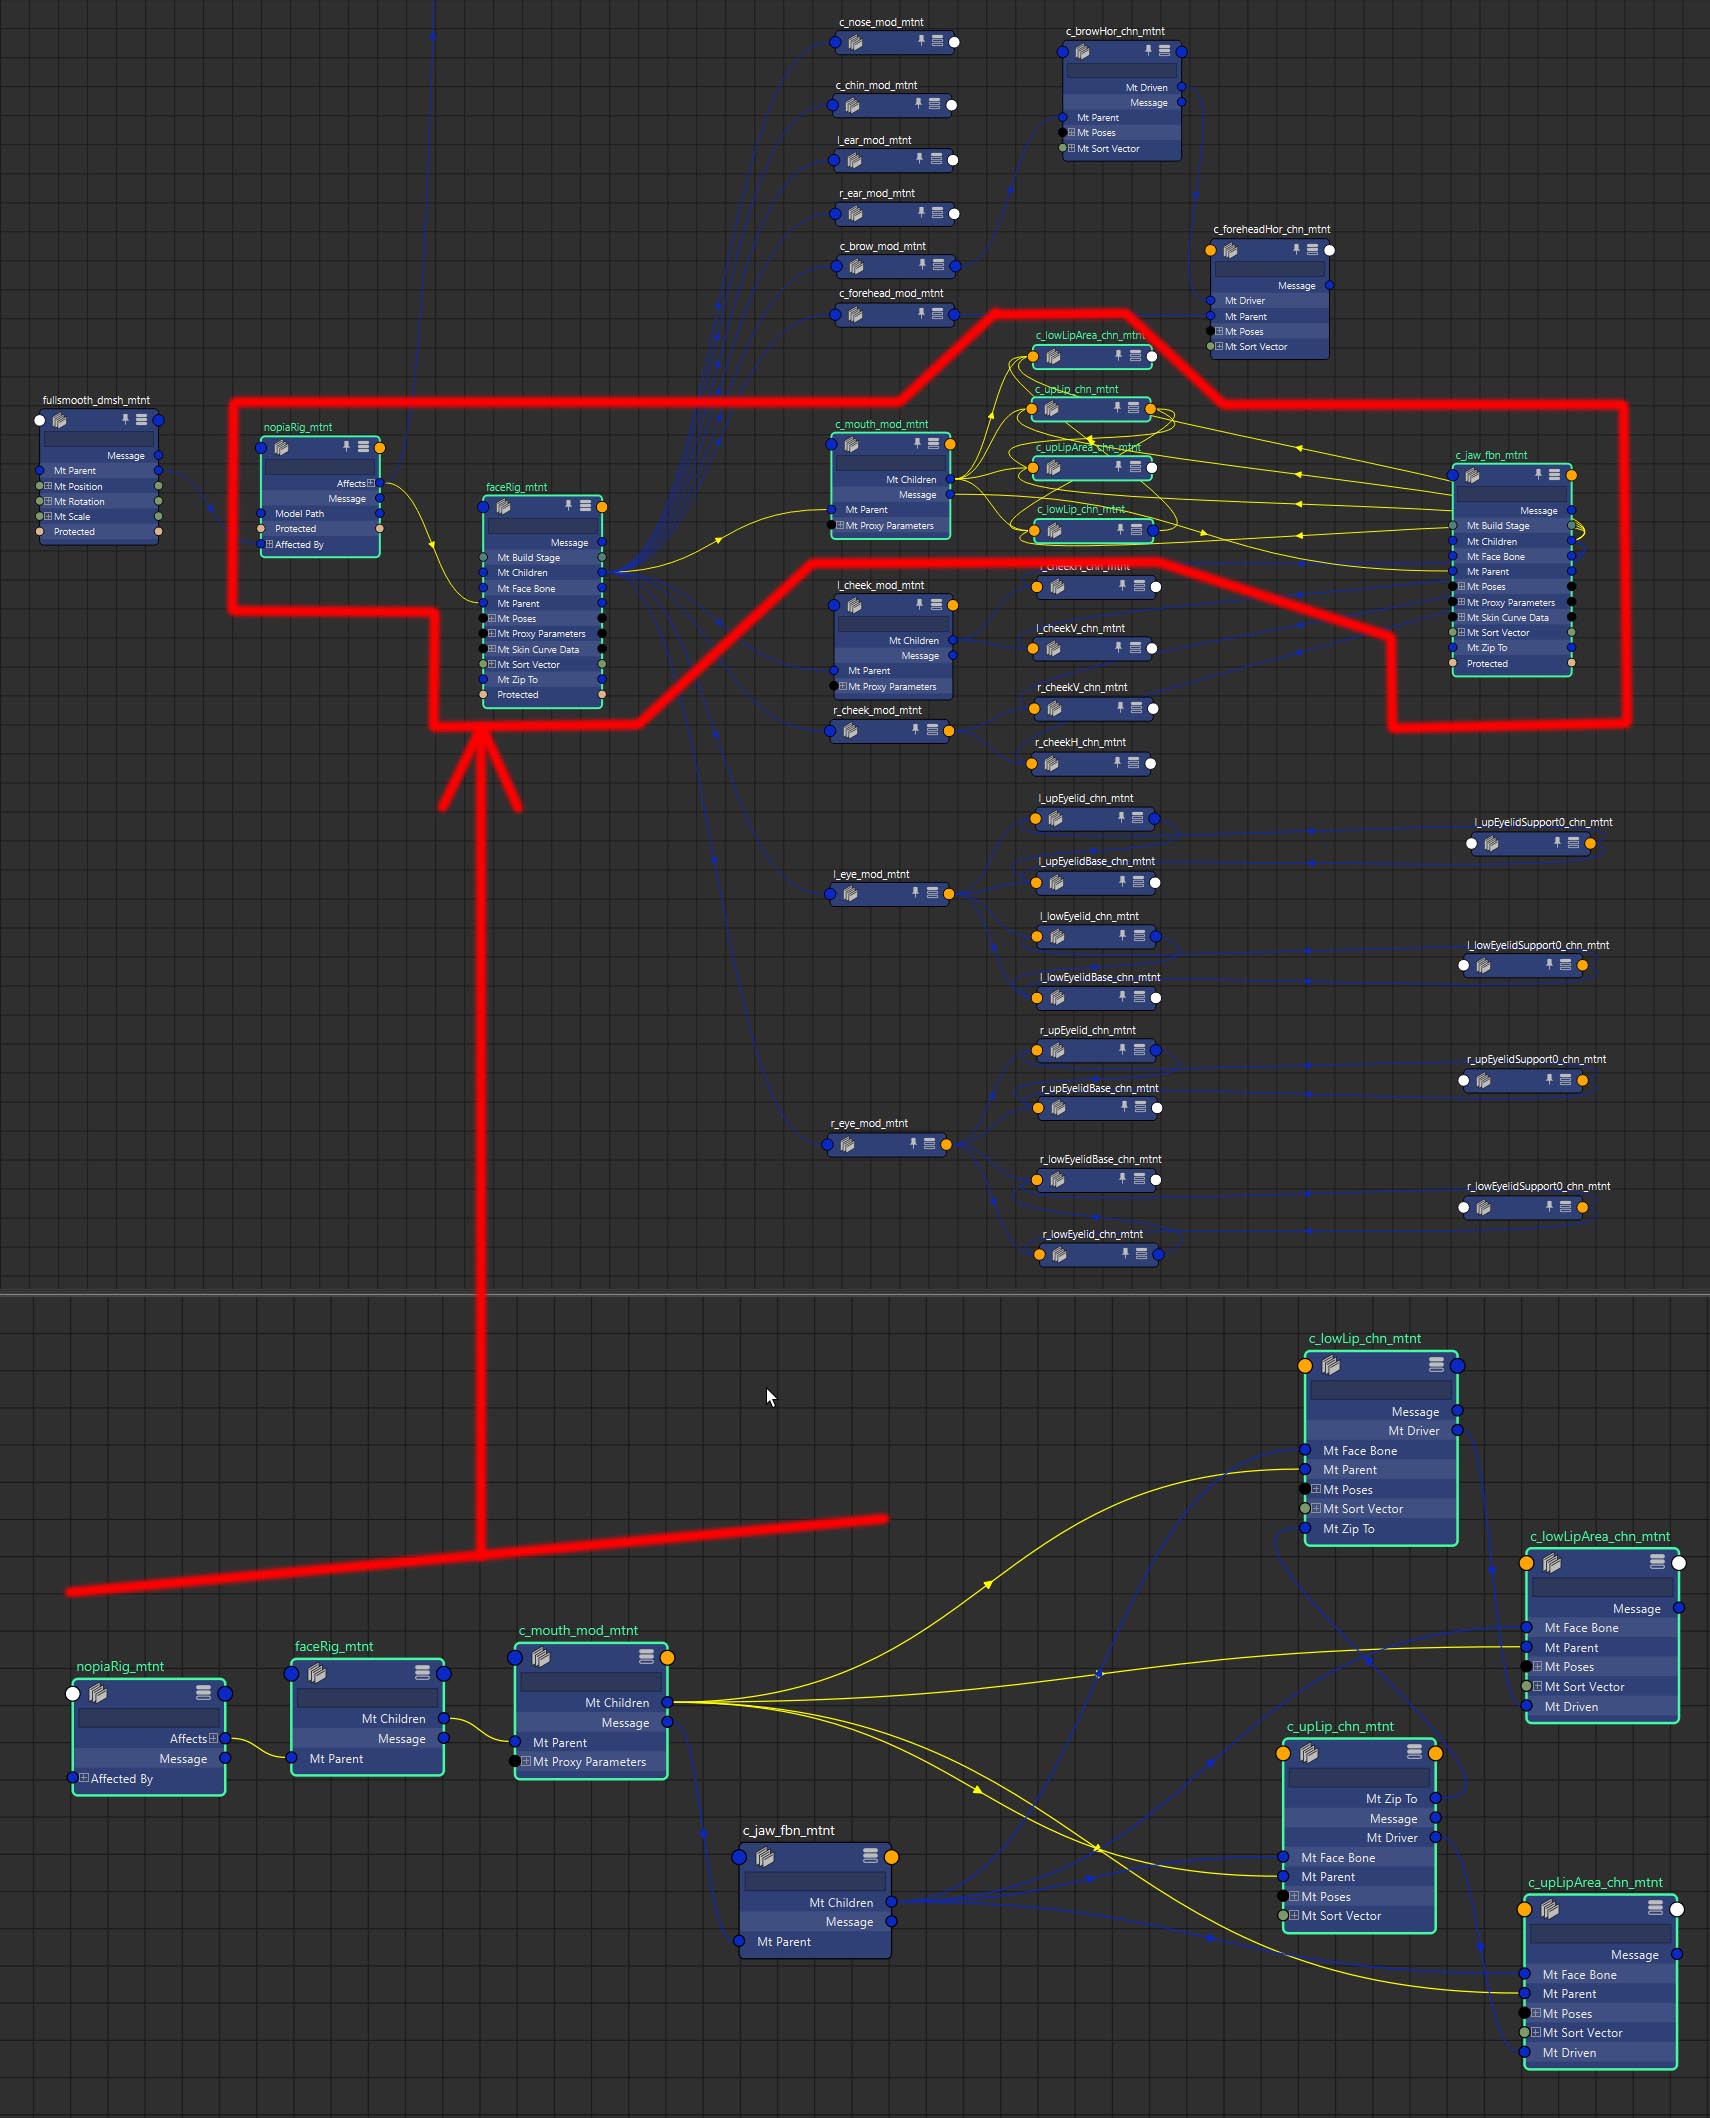Image resolution: width=1710 pixels, height=2118 pixels.
Task: Toggle the pin on c_browHor_chn_mtnt node
Action: coord(1148,50)
